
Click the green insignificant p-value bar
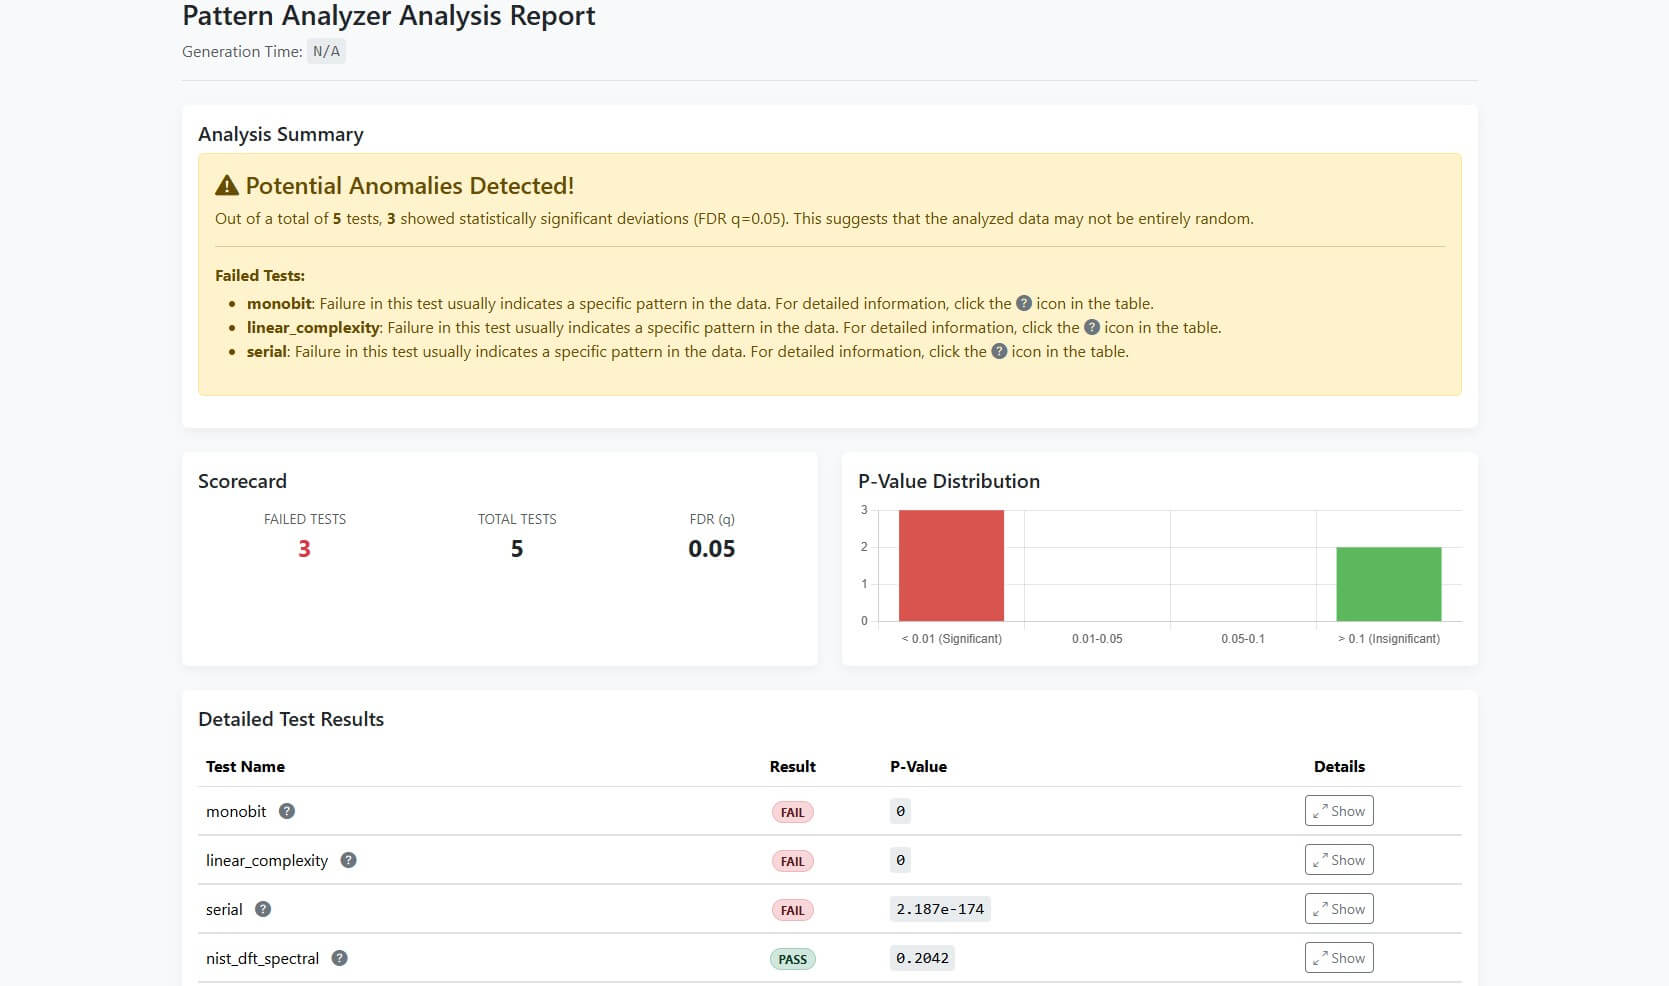[x=1388, y=584]
